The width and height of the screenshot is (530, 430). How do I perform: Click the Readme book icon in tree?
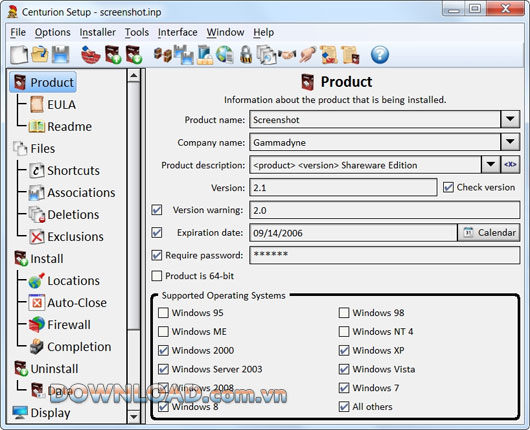tap(37, 126)
